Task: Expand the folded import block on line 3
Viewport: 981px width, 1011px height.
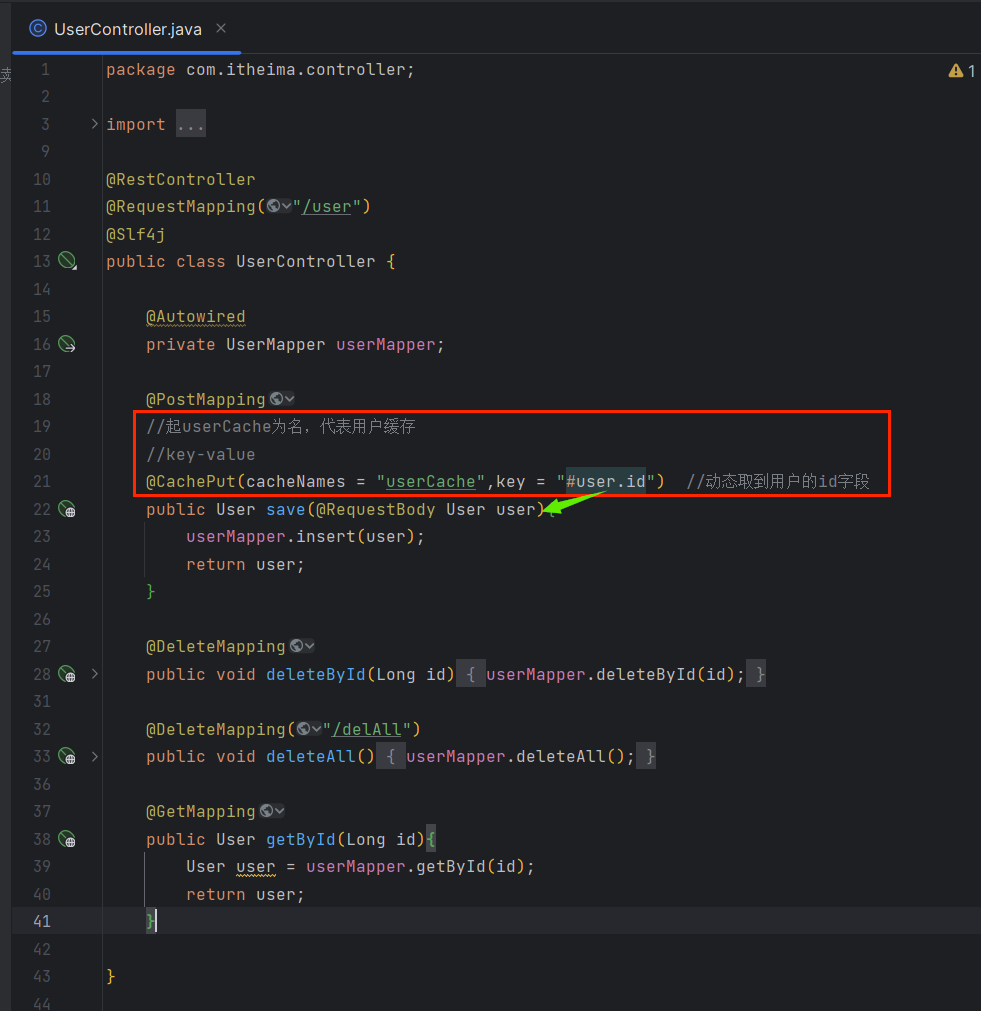Action: point(94,124)
